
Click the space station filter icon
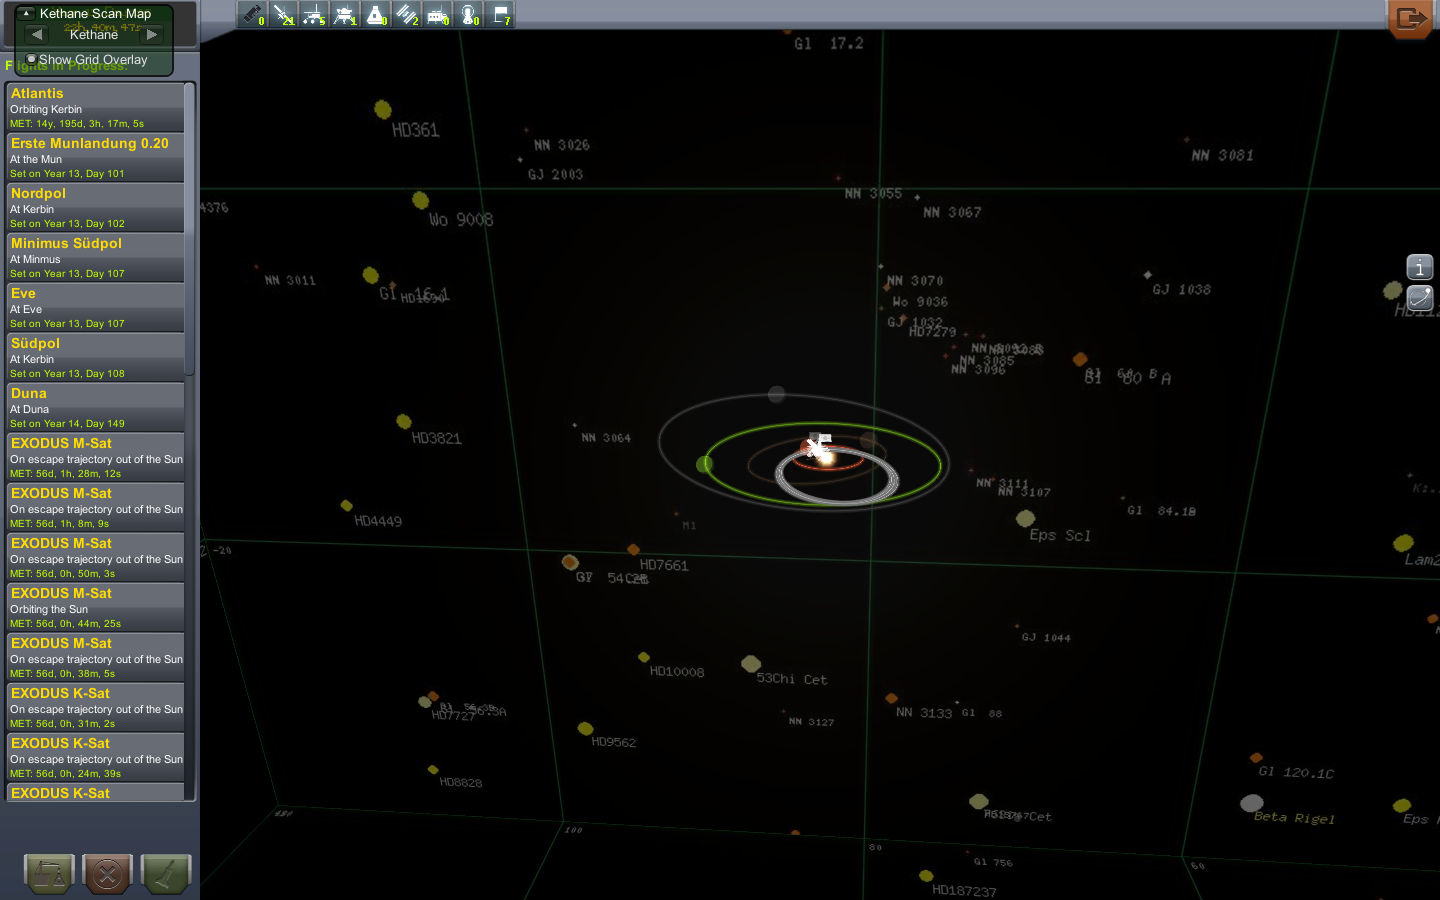coord(407,15)
